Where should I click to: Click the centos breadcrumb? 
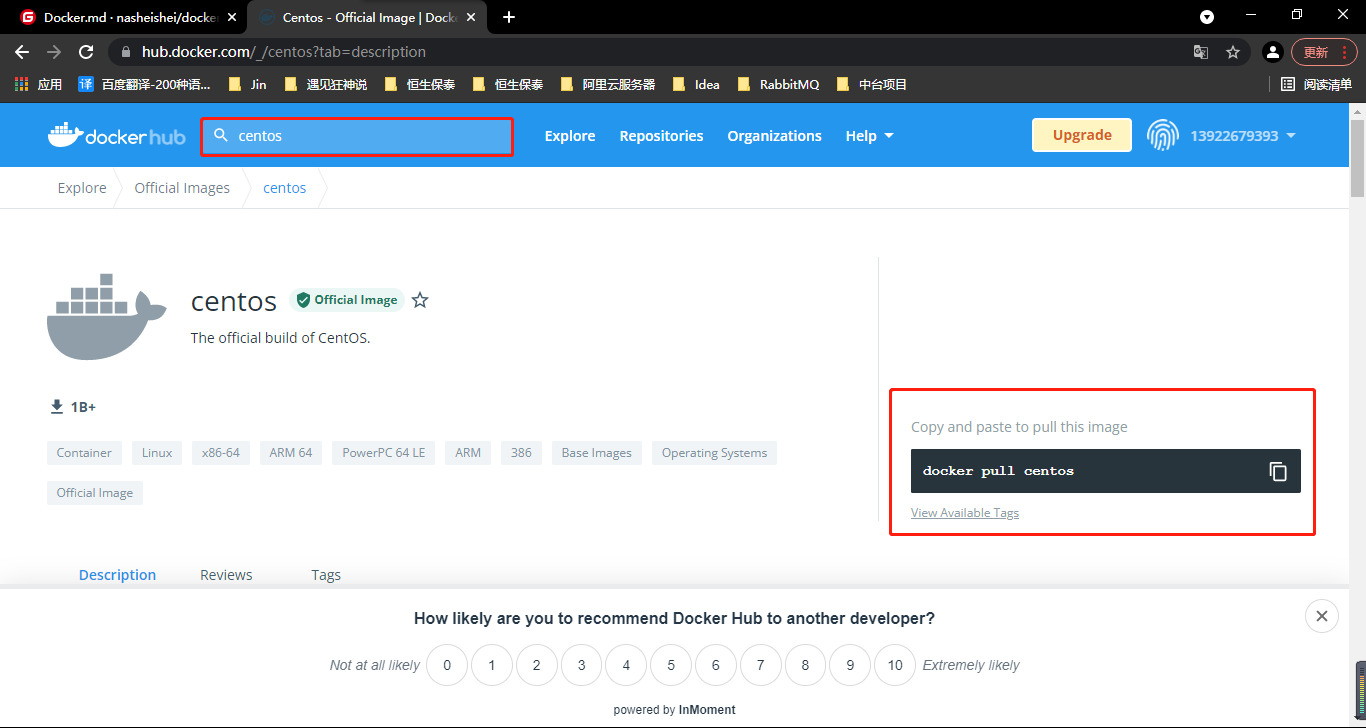(x=285, y=188)
